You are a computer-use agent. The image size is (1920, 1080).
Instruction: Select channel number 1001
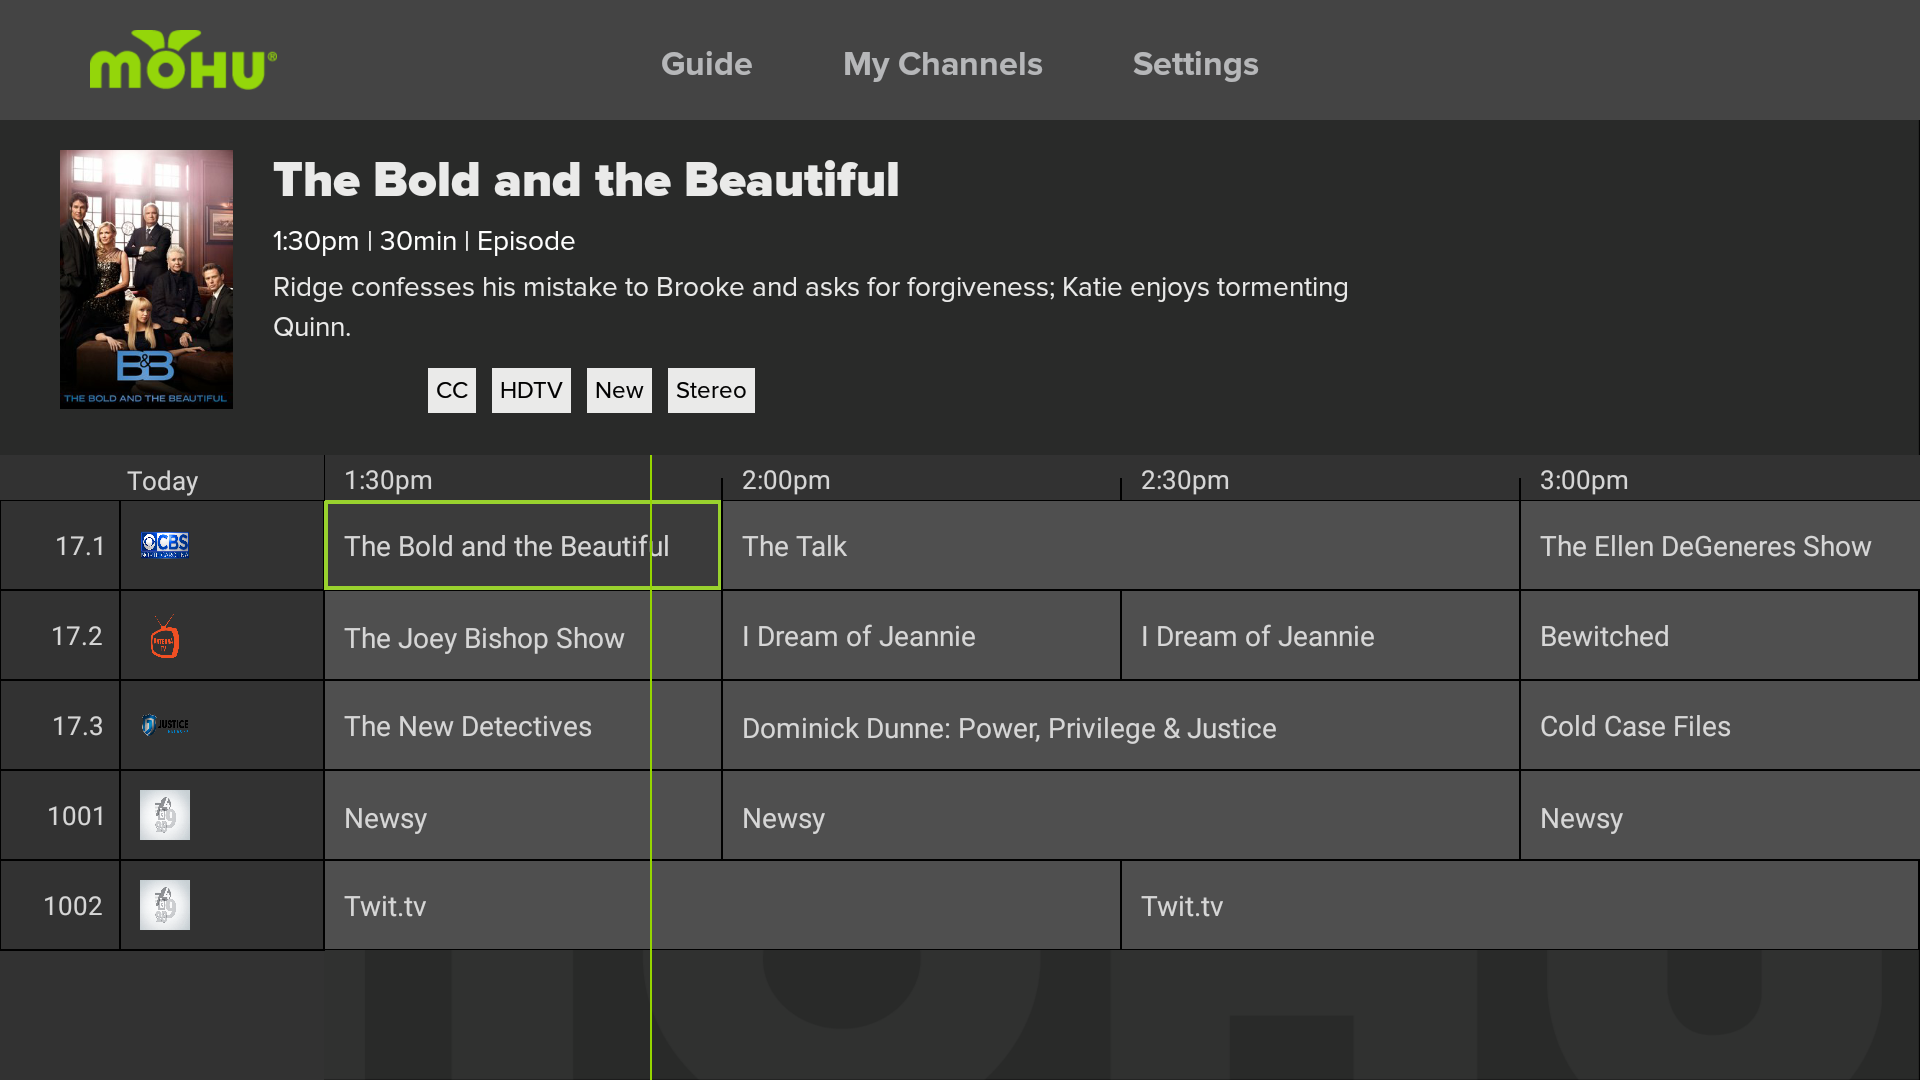coord(76,816)
